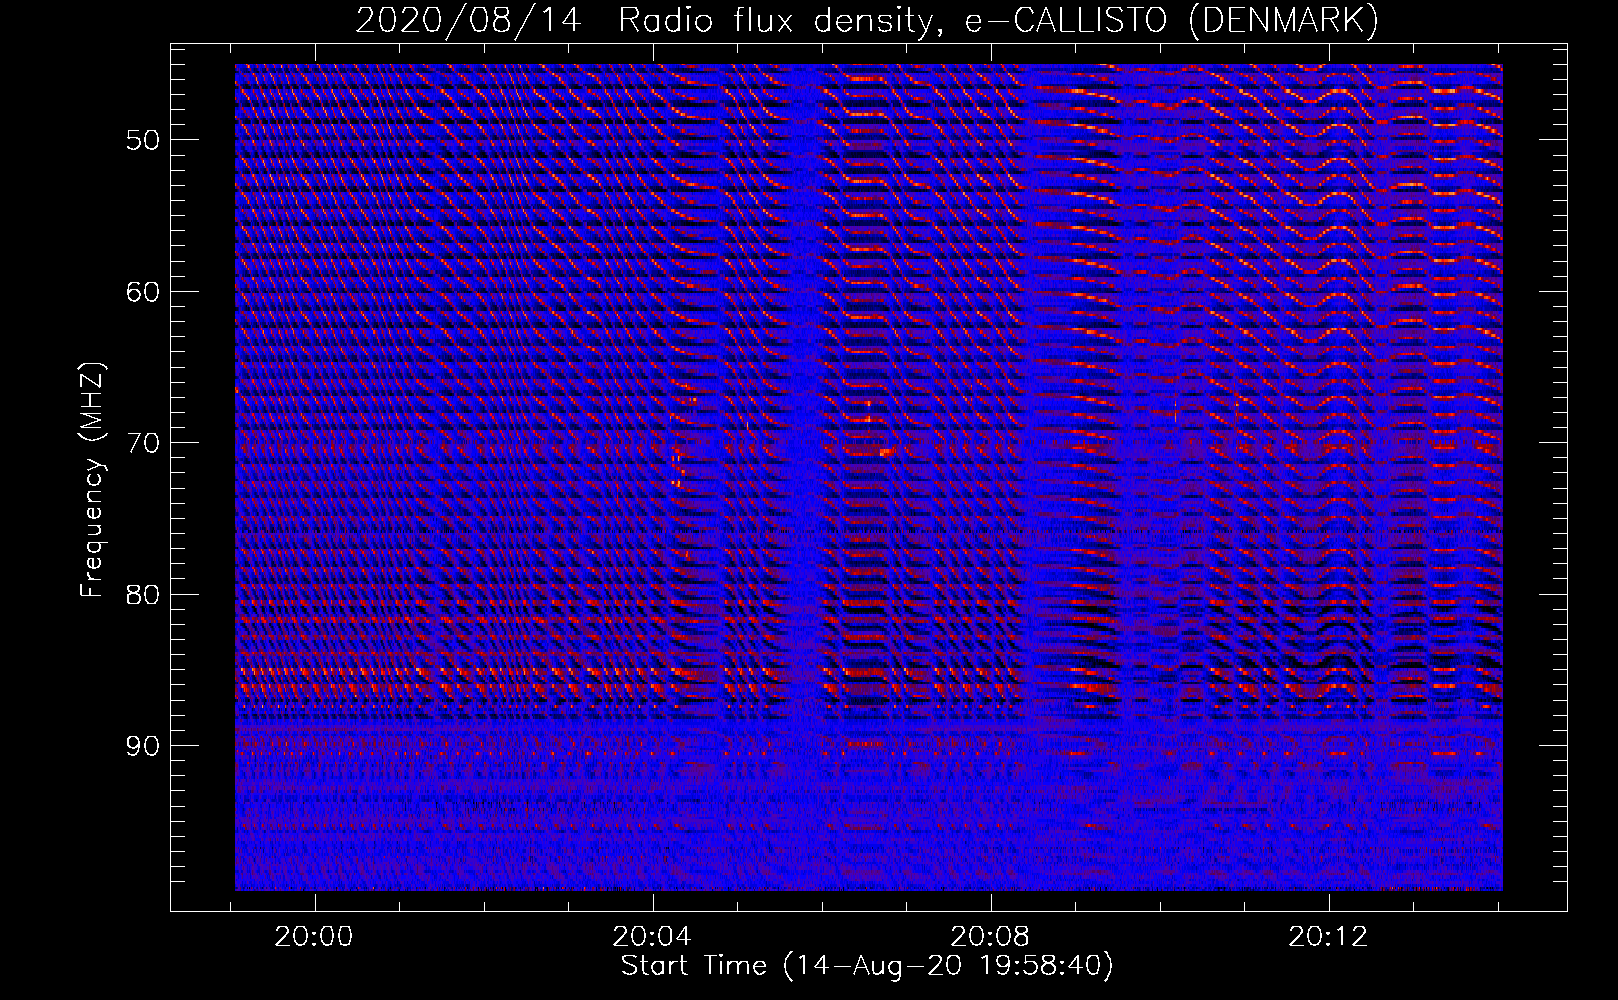Click the 50 MHz frequency tick label
Screen dimensions: 1618x1000
(142, 140)
